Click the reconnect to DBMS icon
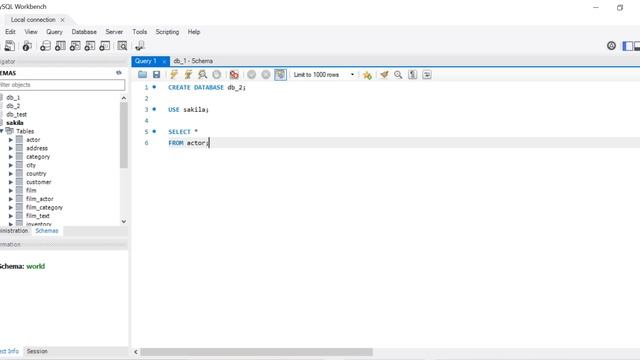Image resolution: width=640 pixels, height=360 pixels. pos(140,46)
